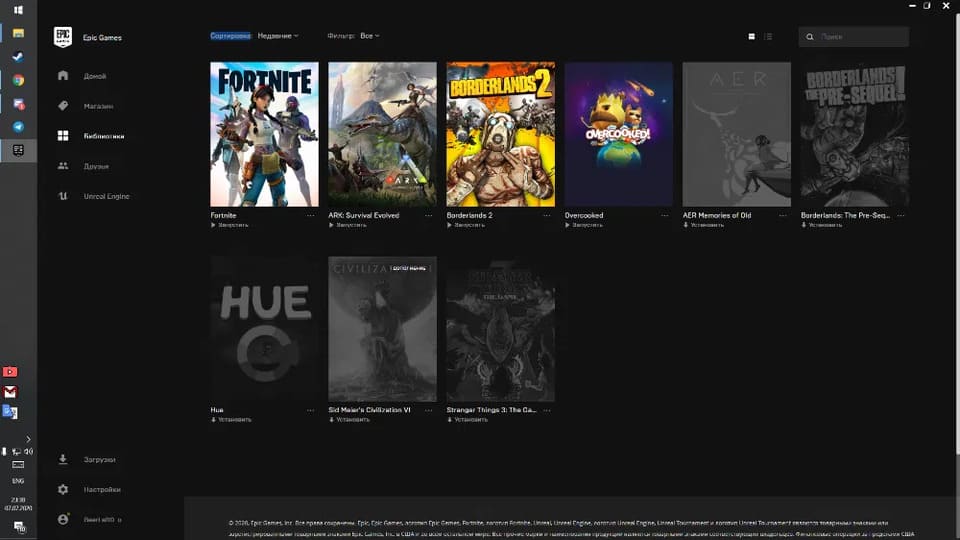This screenshot has height=540, width=960.
Task: Open Settings (Настройки) gear icon
Action: [63, 490]
